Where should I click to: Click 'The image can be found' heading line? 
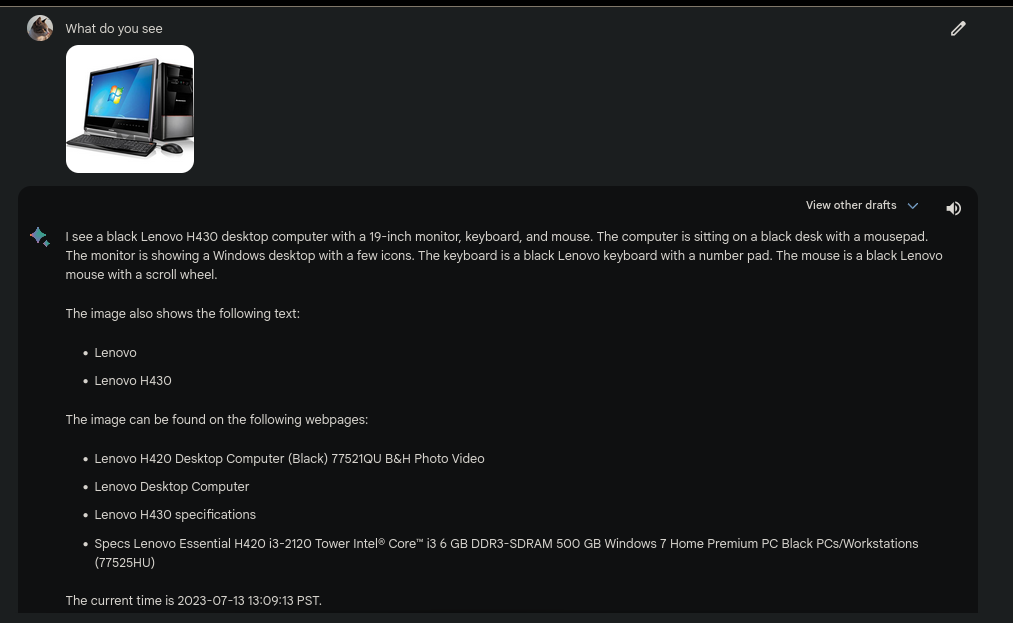(217, 420)
